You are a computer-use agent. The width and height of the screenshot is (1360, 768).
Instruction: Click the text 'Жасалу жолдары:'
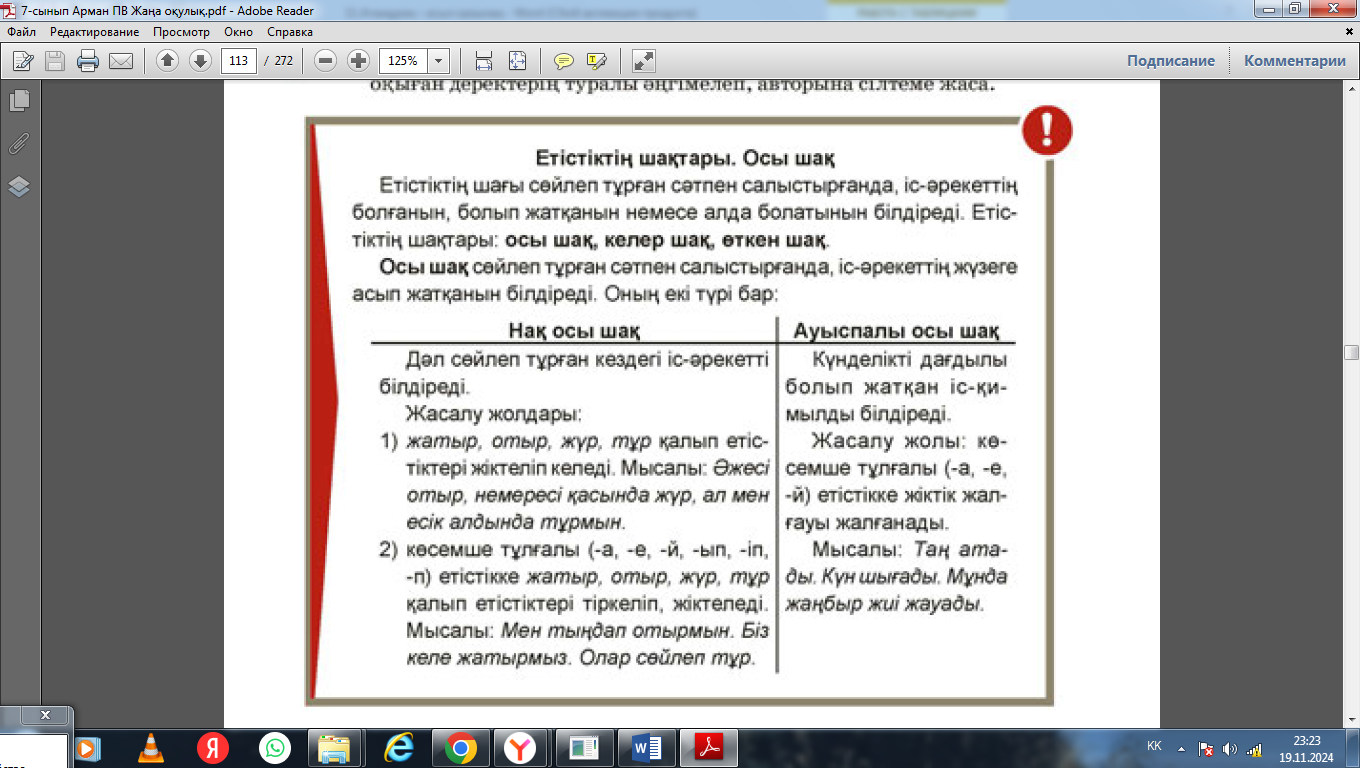[493, 413]
